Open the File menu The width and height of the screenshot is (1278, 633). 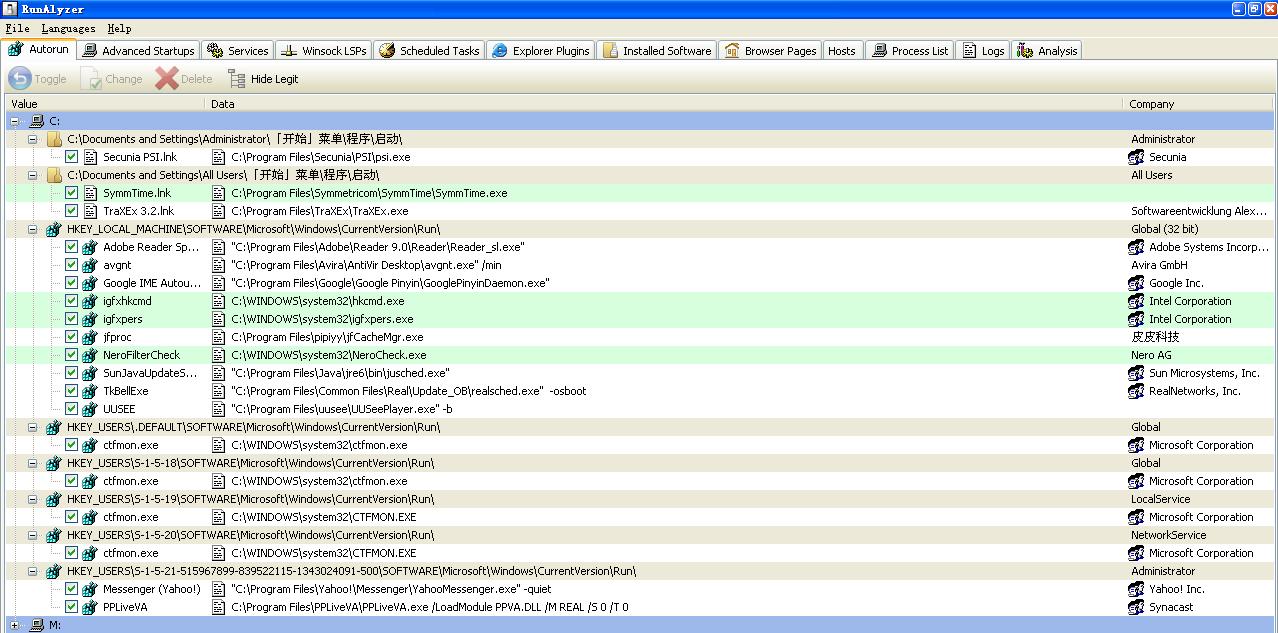[x=17, y=29]
